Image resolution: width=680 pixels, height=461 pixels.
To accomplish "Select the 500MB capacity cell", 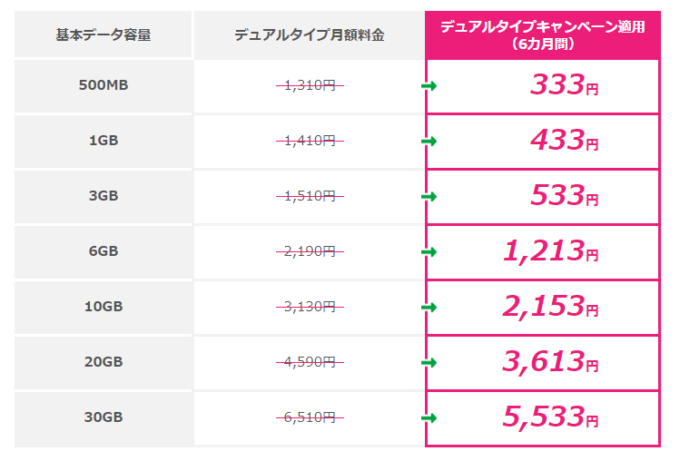I will [x=103, y=86].
